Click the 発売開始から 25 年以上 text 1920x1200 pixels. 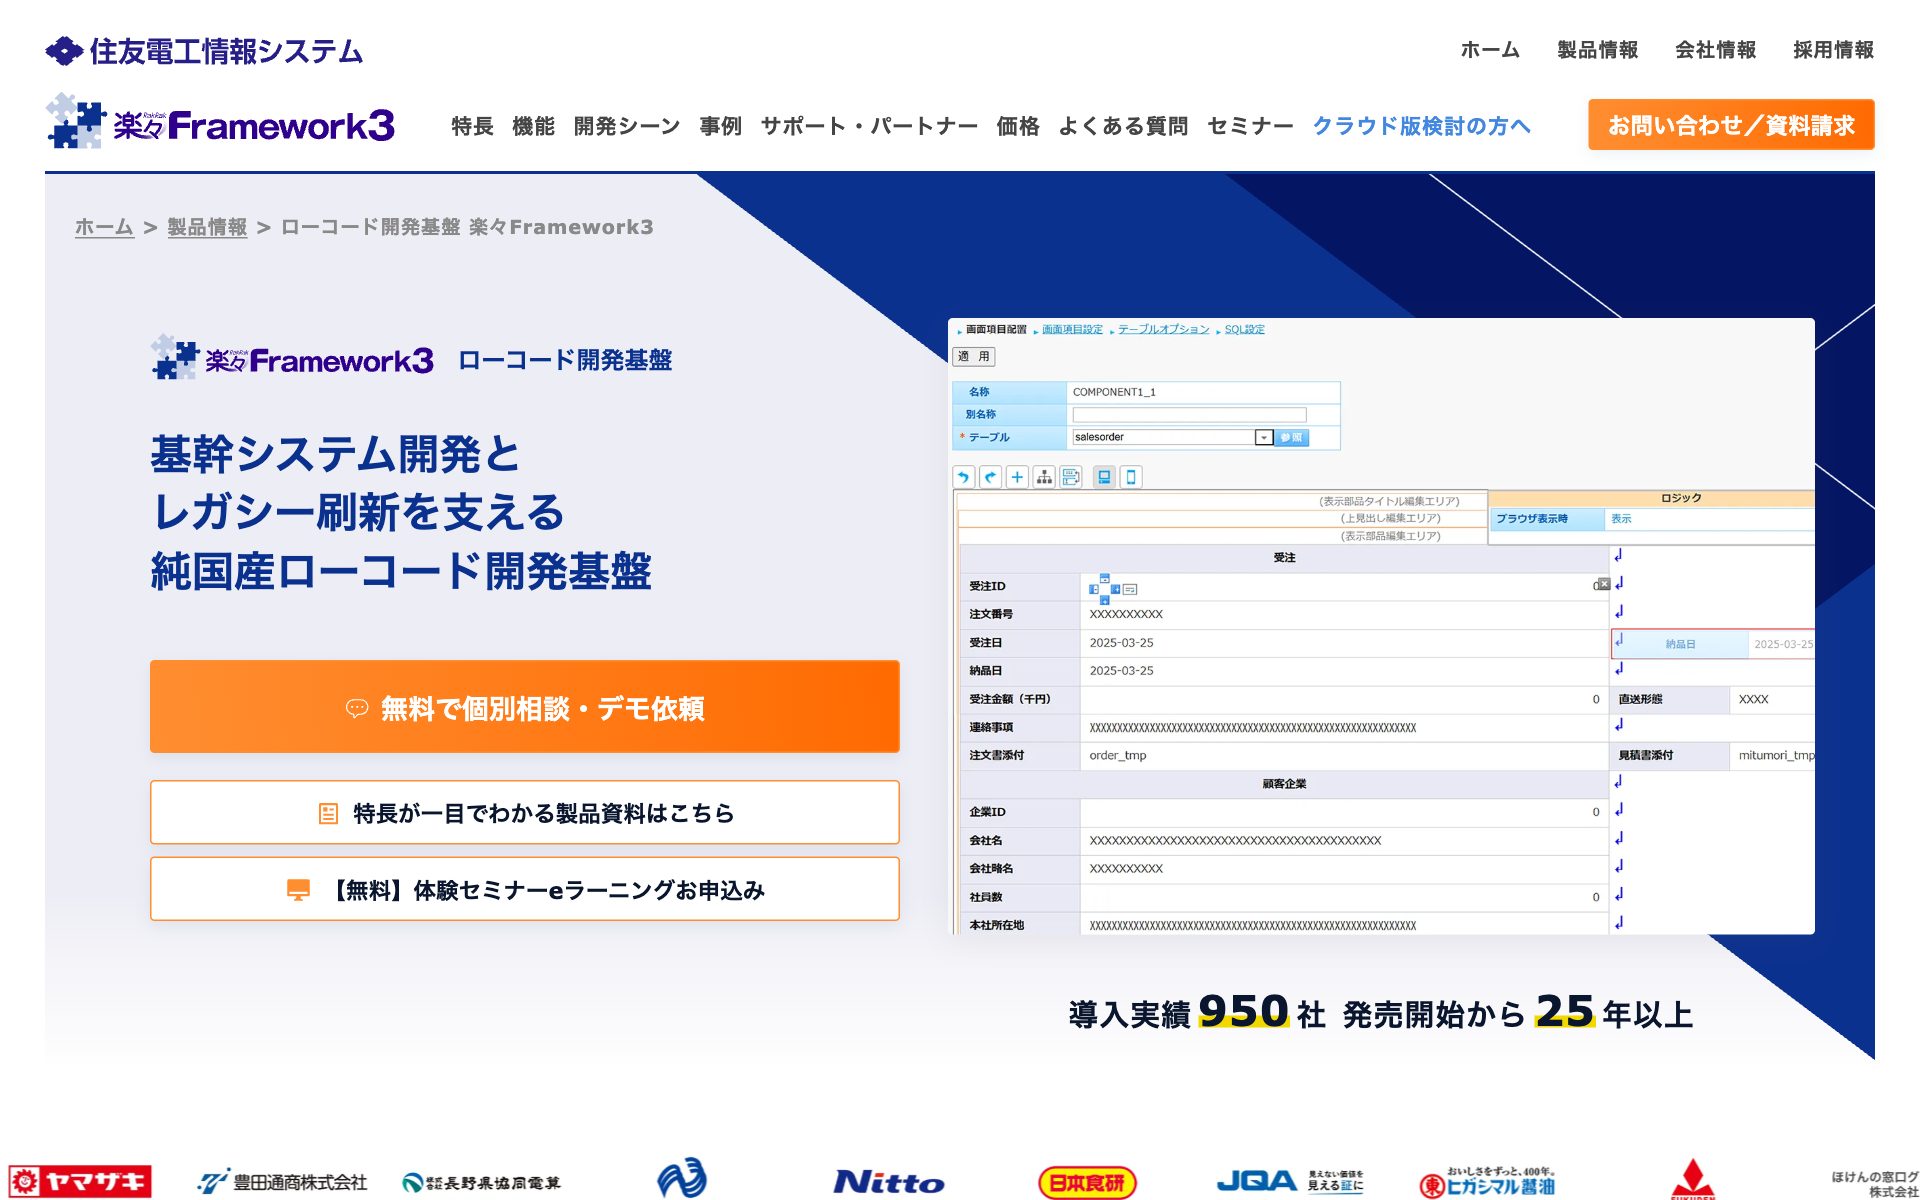tap(1518, 1012)
